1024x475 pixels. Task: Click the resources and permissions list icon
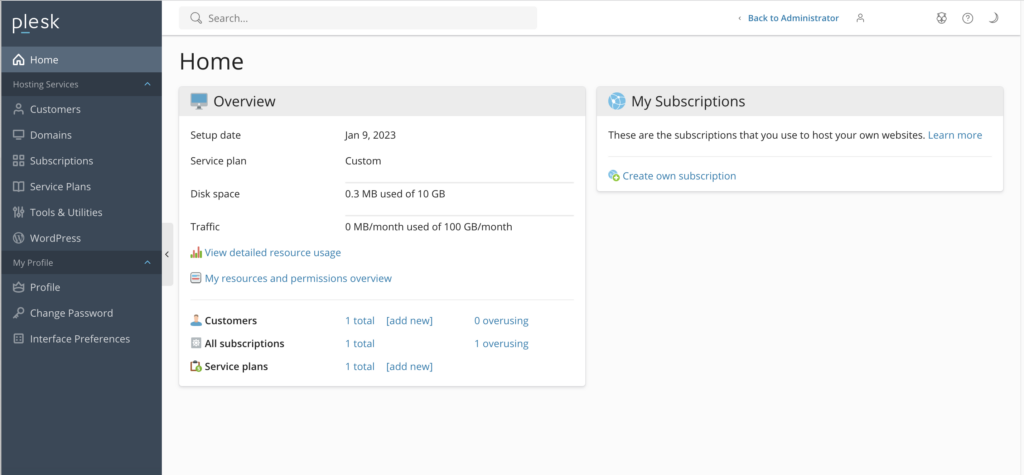point(196,278)
